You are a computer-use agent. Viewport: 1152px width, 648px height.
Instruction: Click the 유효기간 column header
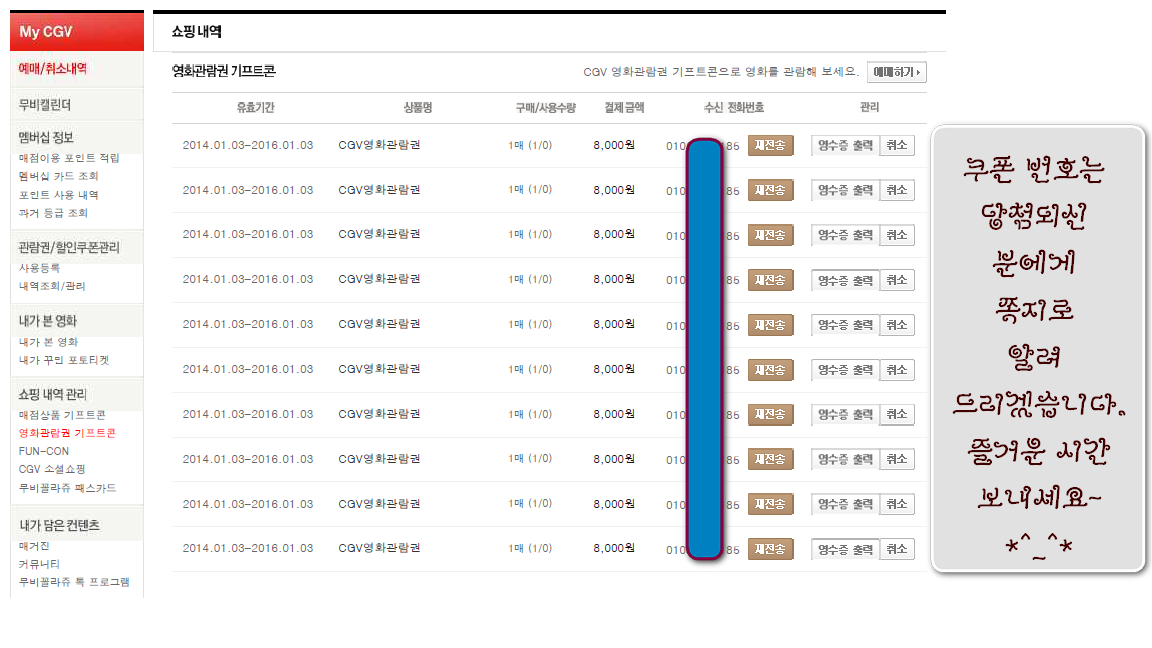256,107
